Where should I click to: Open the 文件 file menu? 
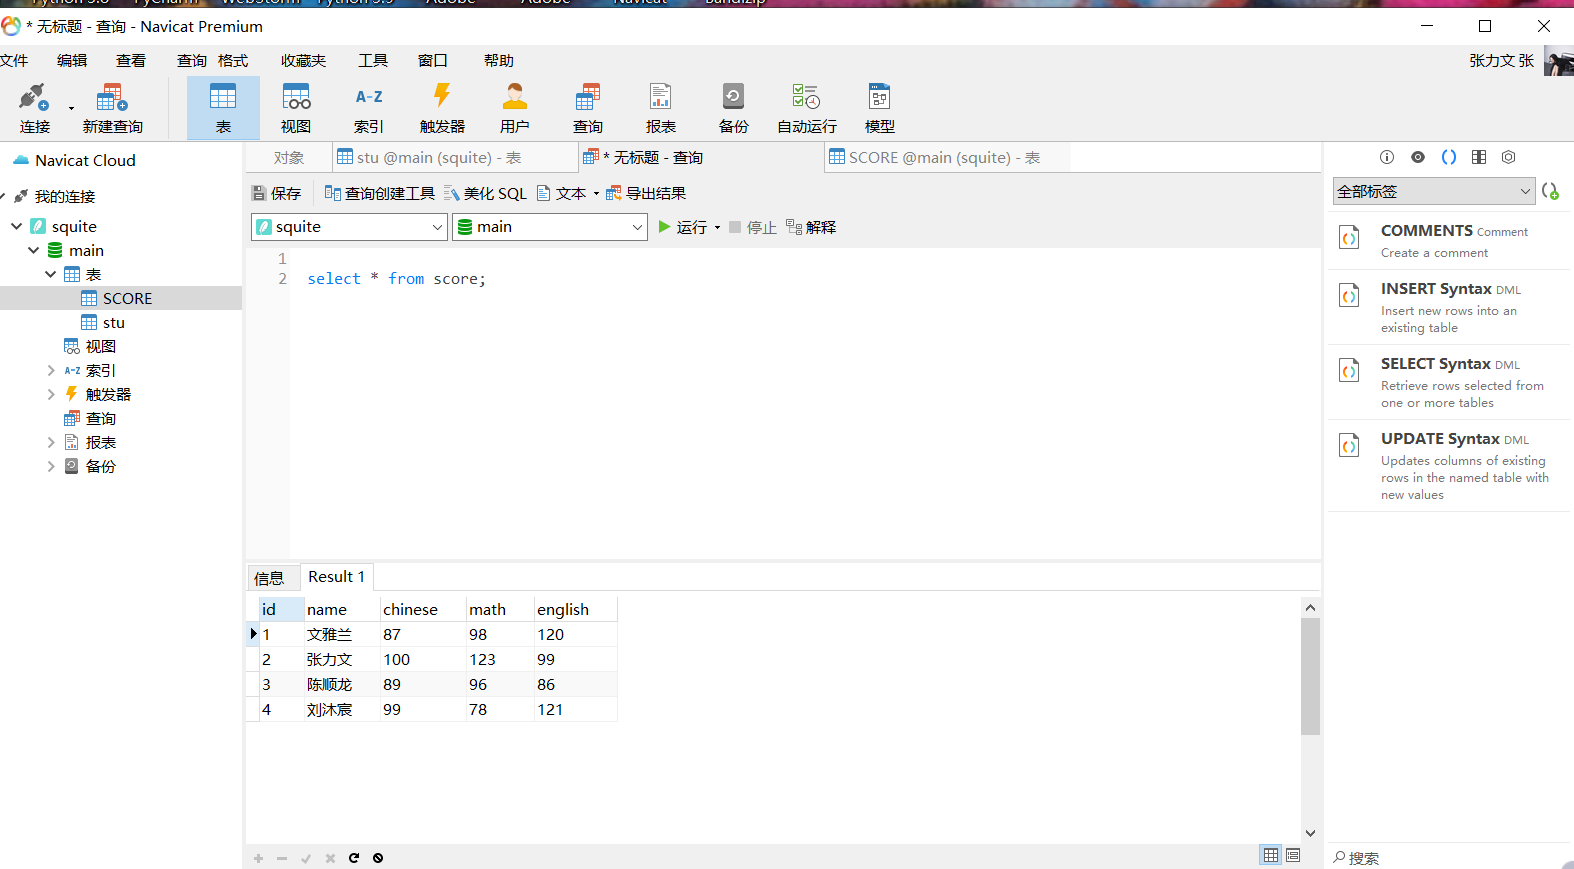[14, 61]
